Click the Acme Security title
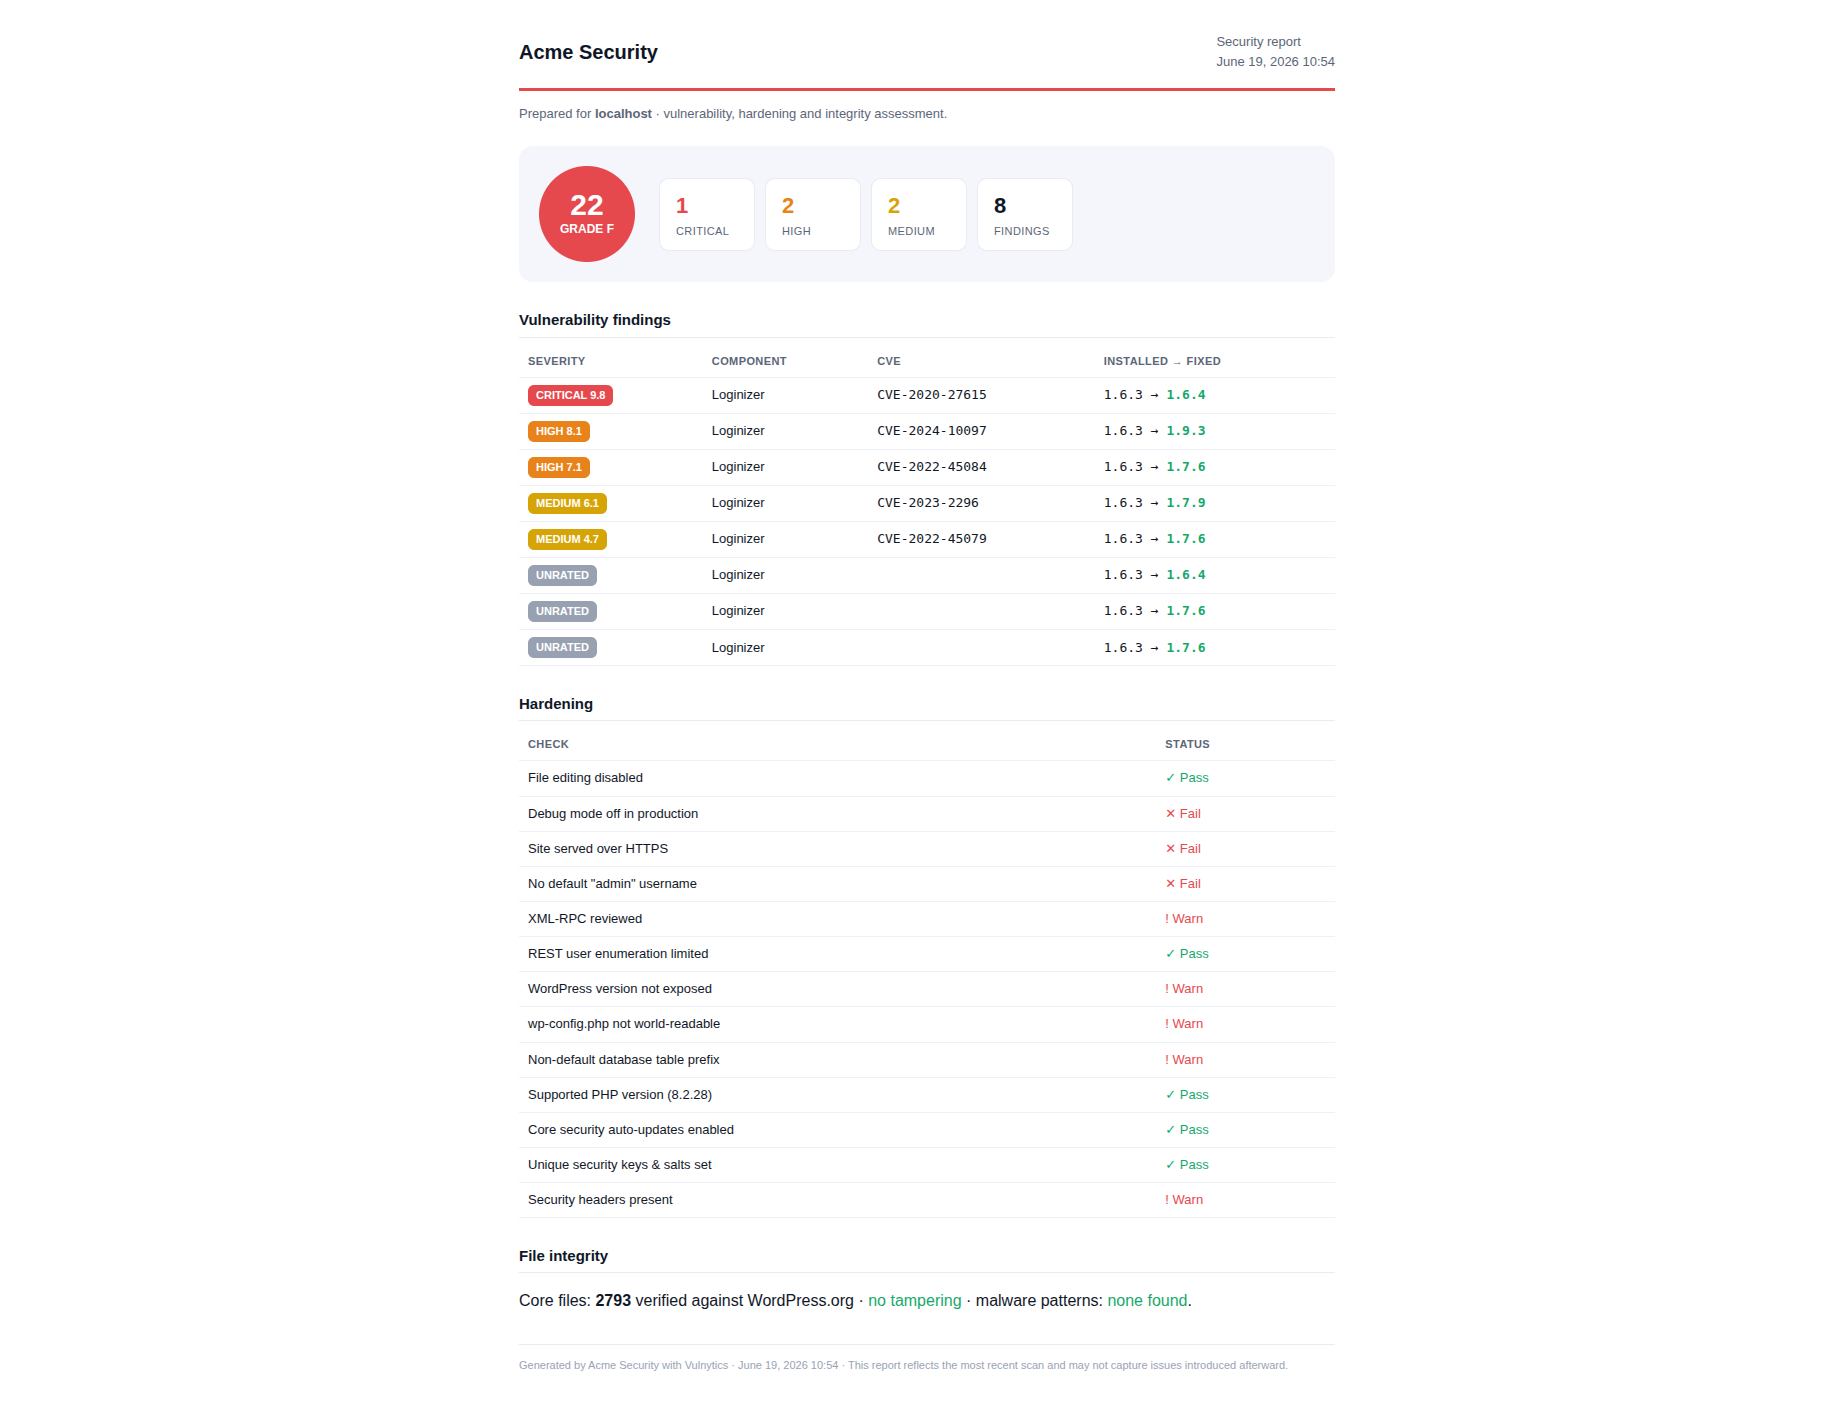 588,52
